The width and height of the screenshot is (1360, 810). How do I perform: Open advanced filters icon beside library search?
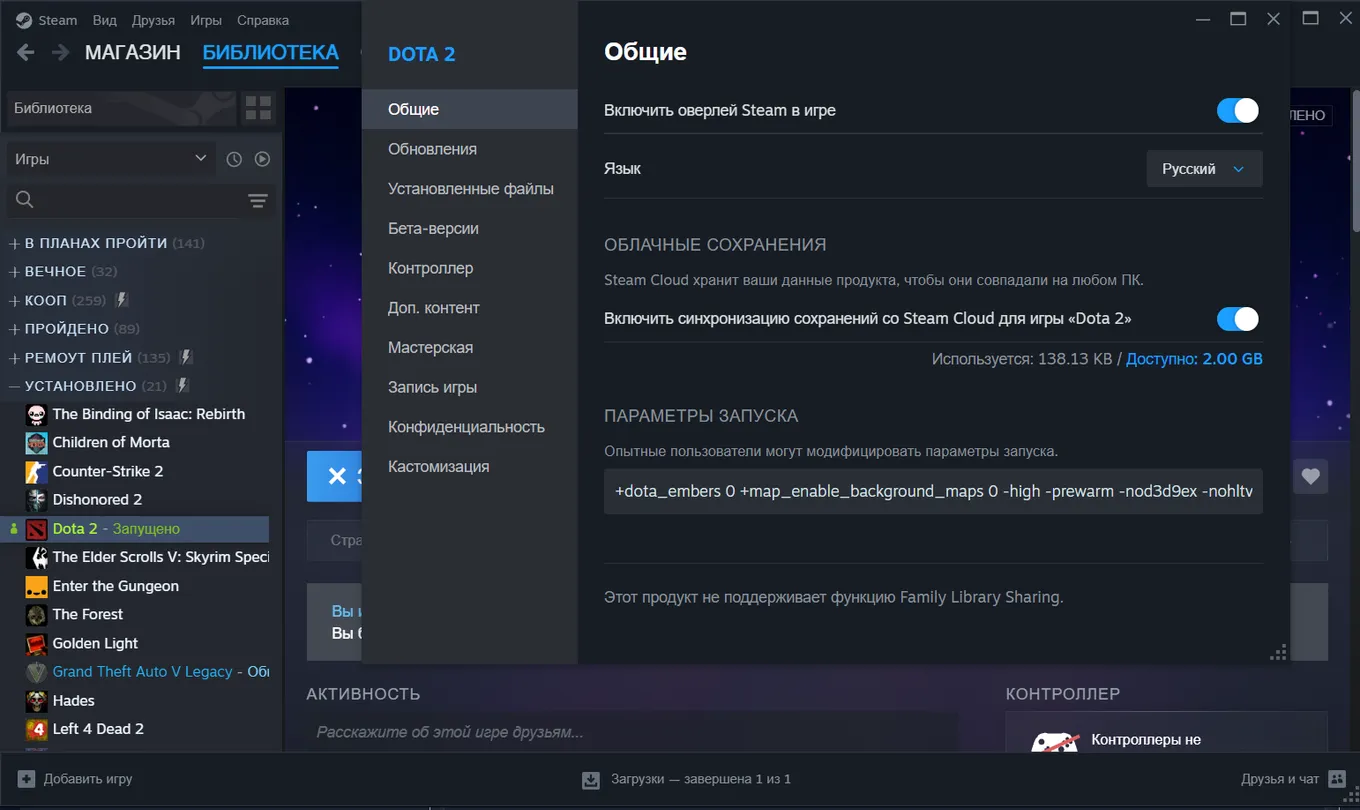point(258,201)
